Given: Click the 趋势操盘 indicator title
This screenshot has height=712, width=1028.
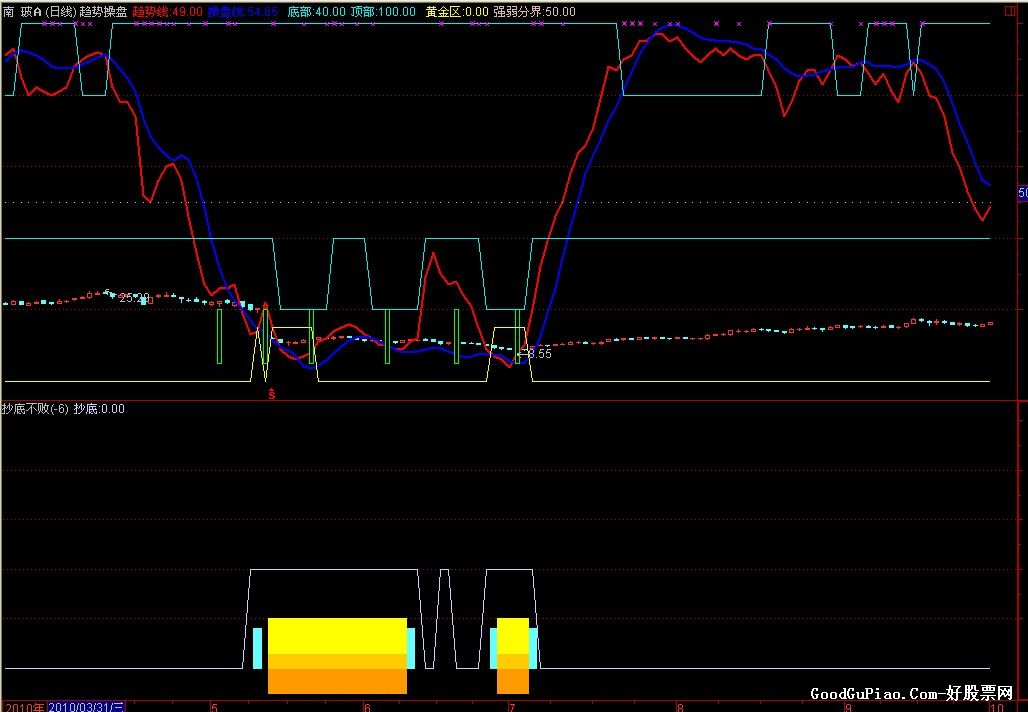Looking at the screenshot, I should coord(103,11).
